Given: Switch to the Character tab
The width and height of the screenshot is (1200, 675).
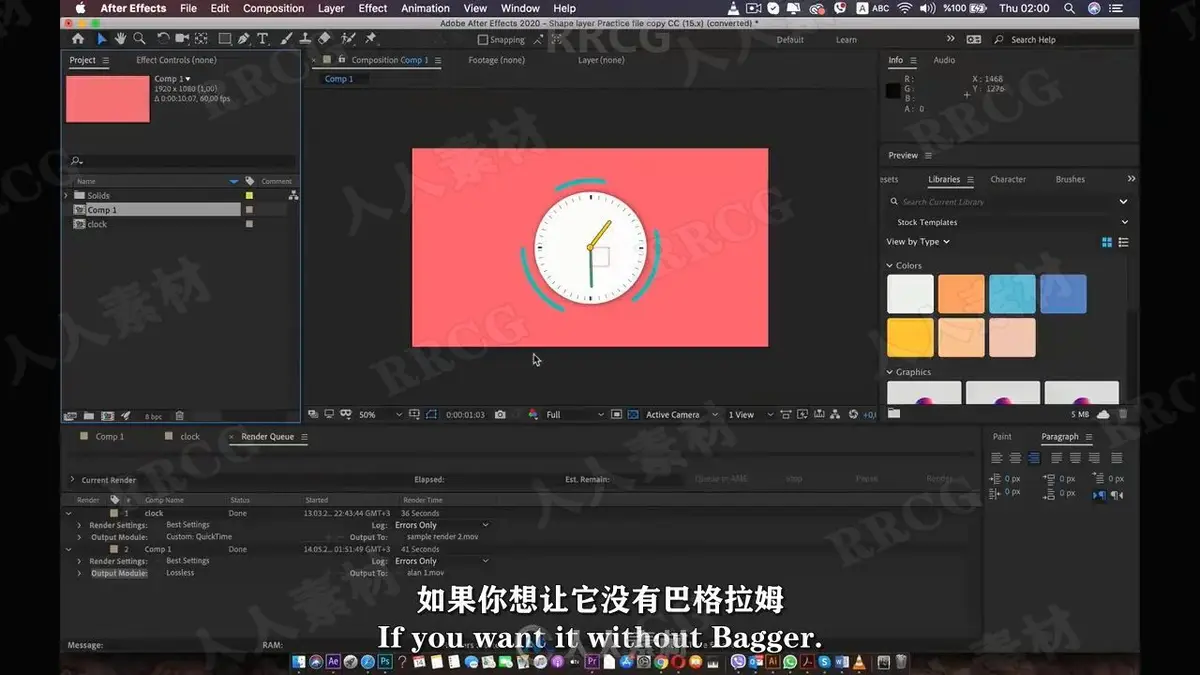Looking at the screenshot, I should click(x=1008, y=180).
